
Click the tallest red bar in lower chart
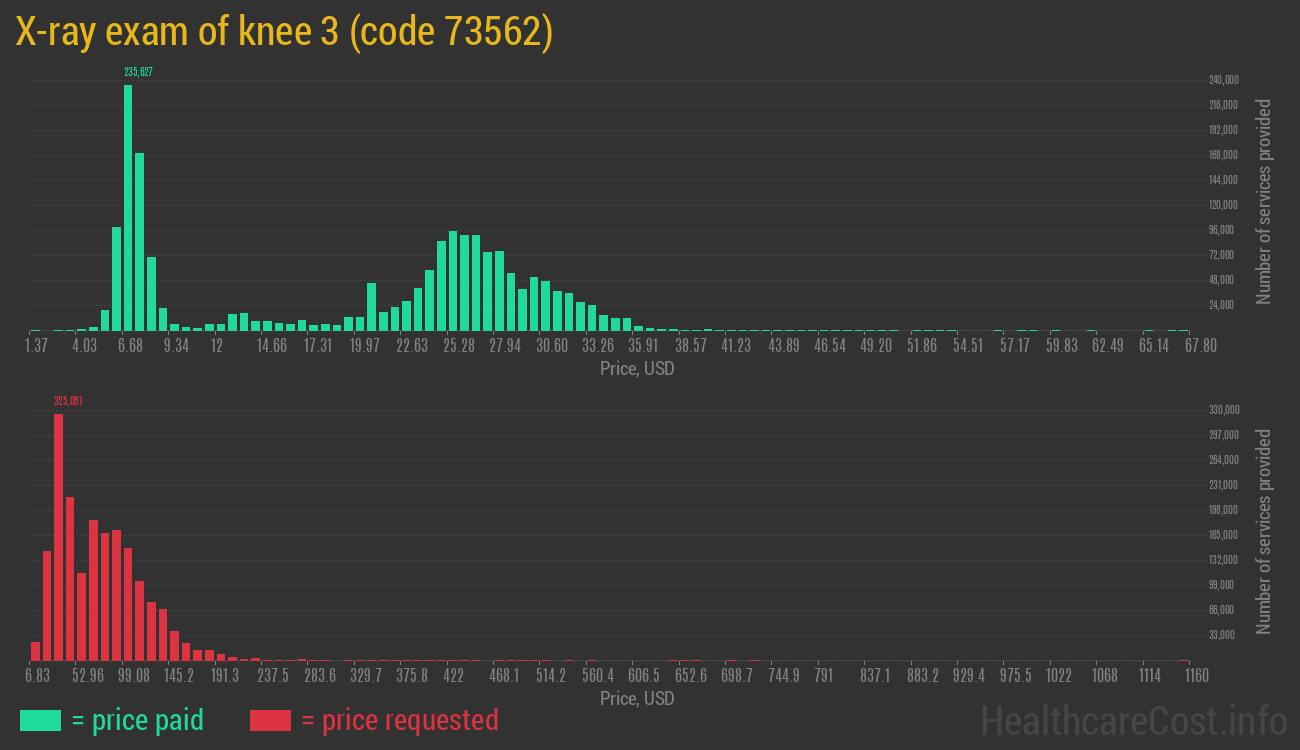tap(58, 537)
